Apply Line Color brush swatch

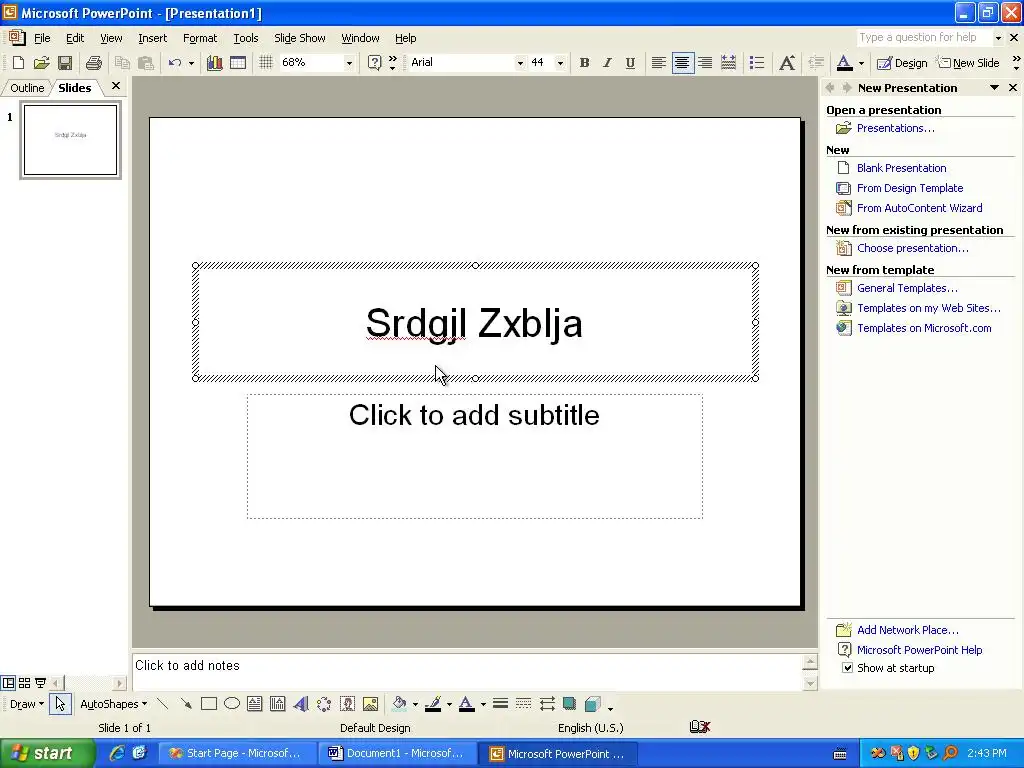(432, 704)
